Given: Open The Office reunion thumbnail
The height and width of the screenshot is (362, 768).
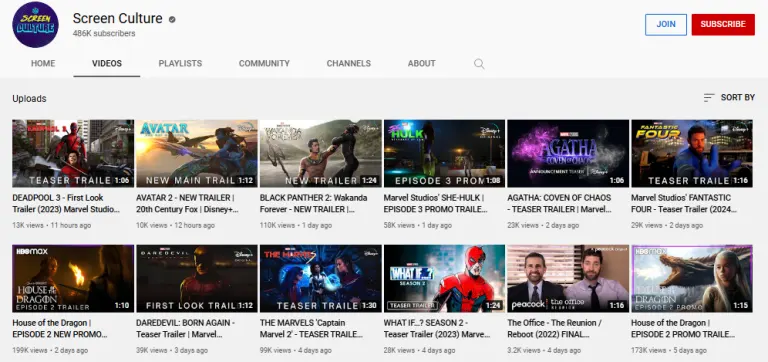Looking at the screenshot, I should pyautogui.click(x=568, y=279).
